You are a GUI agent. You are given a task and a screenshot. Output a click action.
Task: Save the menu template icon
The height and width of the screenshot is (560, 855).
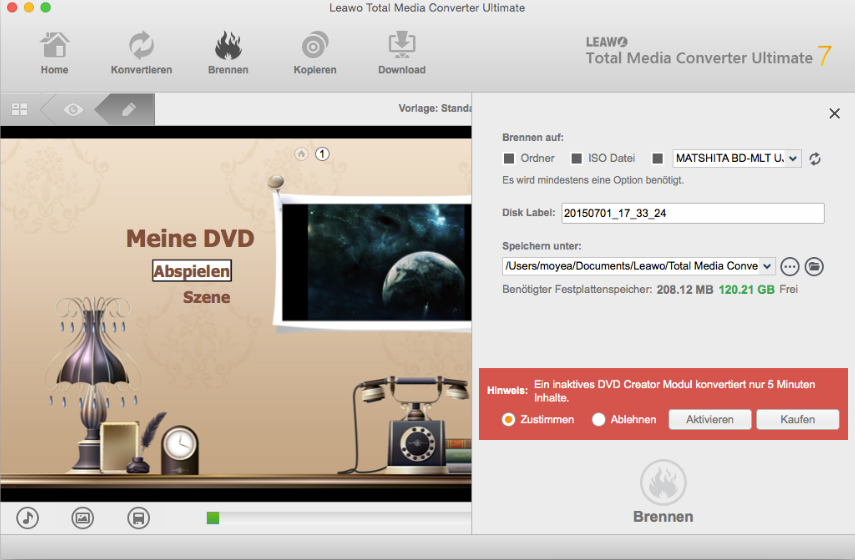pyautogui.click(x=139, y=517)
